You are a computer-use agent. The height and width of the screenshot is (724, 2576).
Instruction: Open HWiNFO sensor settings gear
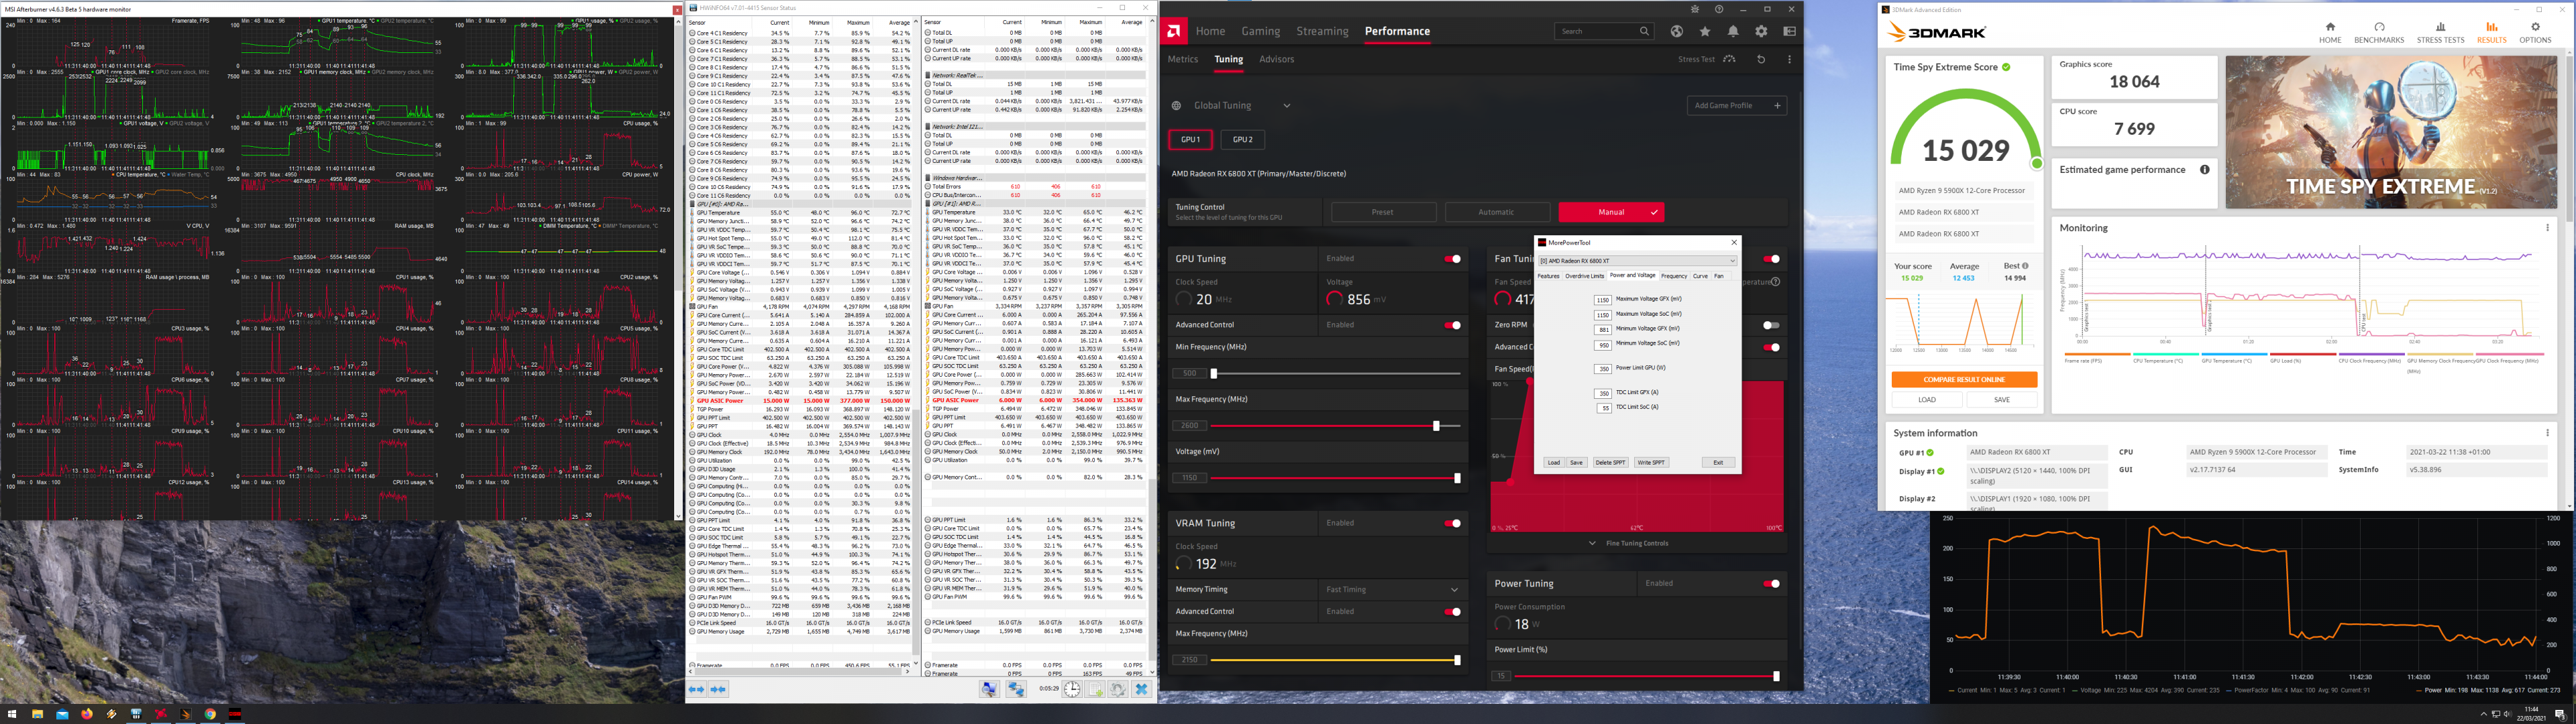click(x=1118, y=689)
